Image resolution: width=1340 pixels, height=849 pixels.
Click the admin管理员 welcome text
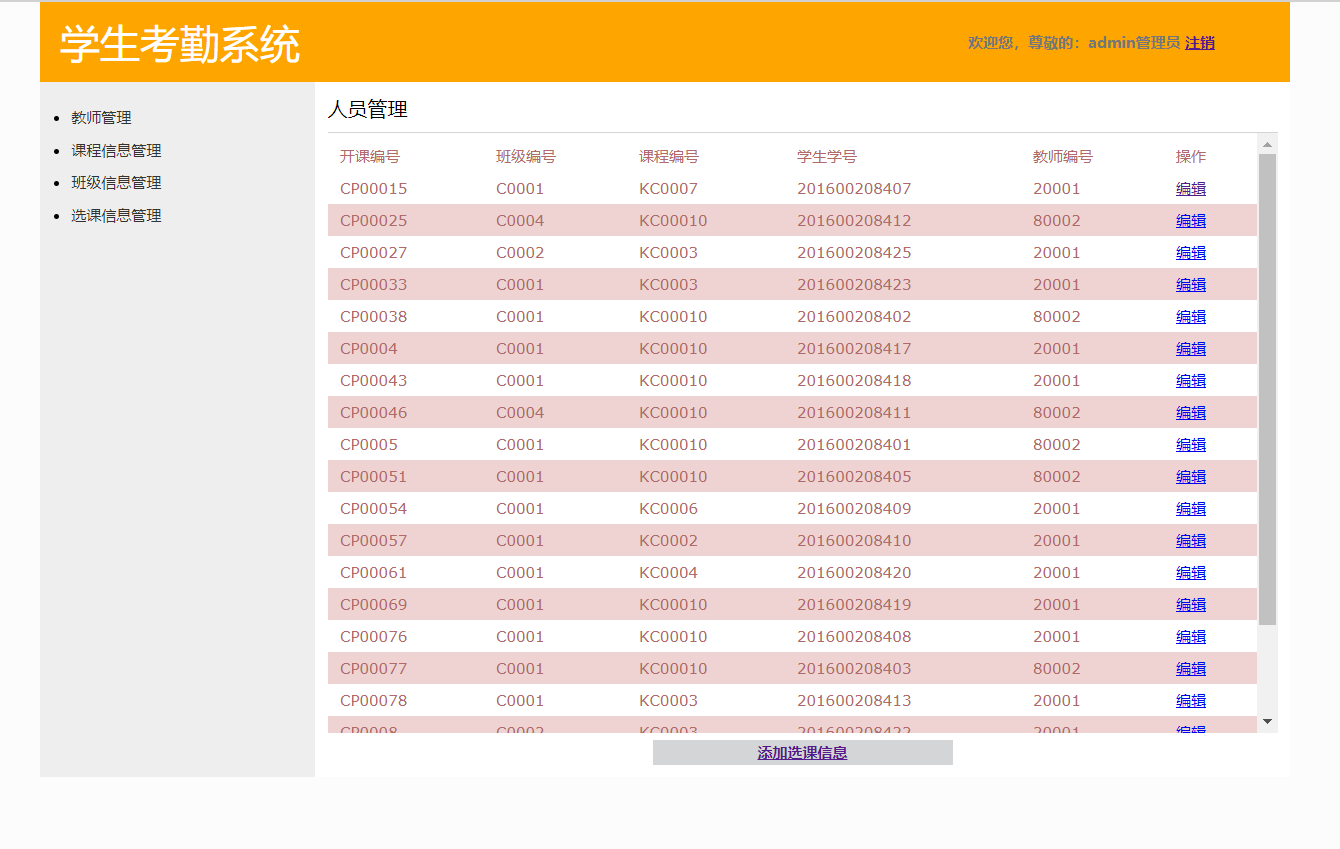1134,43
